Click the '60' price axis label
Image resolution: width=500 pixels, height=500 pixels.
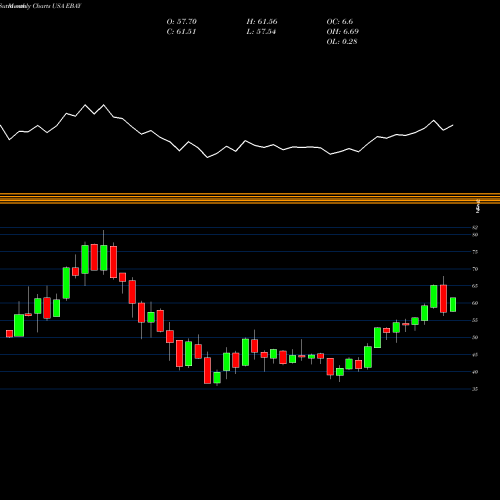pos(475,303)
